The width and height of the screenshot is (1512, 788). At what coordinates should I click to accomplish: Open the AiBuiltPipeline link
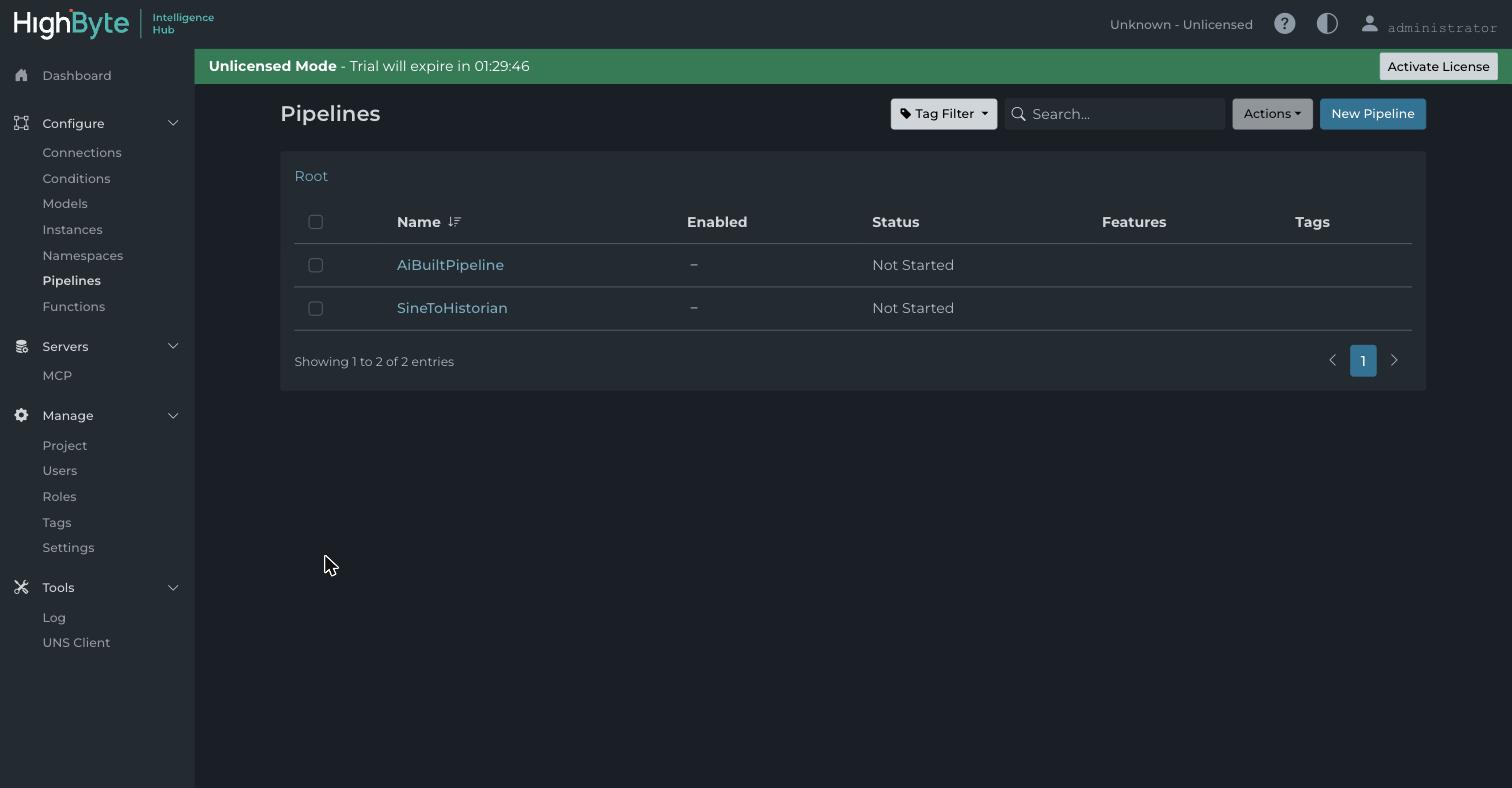pyautogui.click(x=450, y=265)
